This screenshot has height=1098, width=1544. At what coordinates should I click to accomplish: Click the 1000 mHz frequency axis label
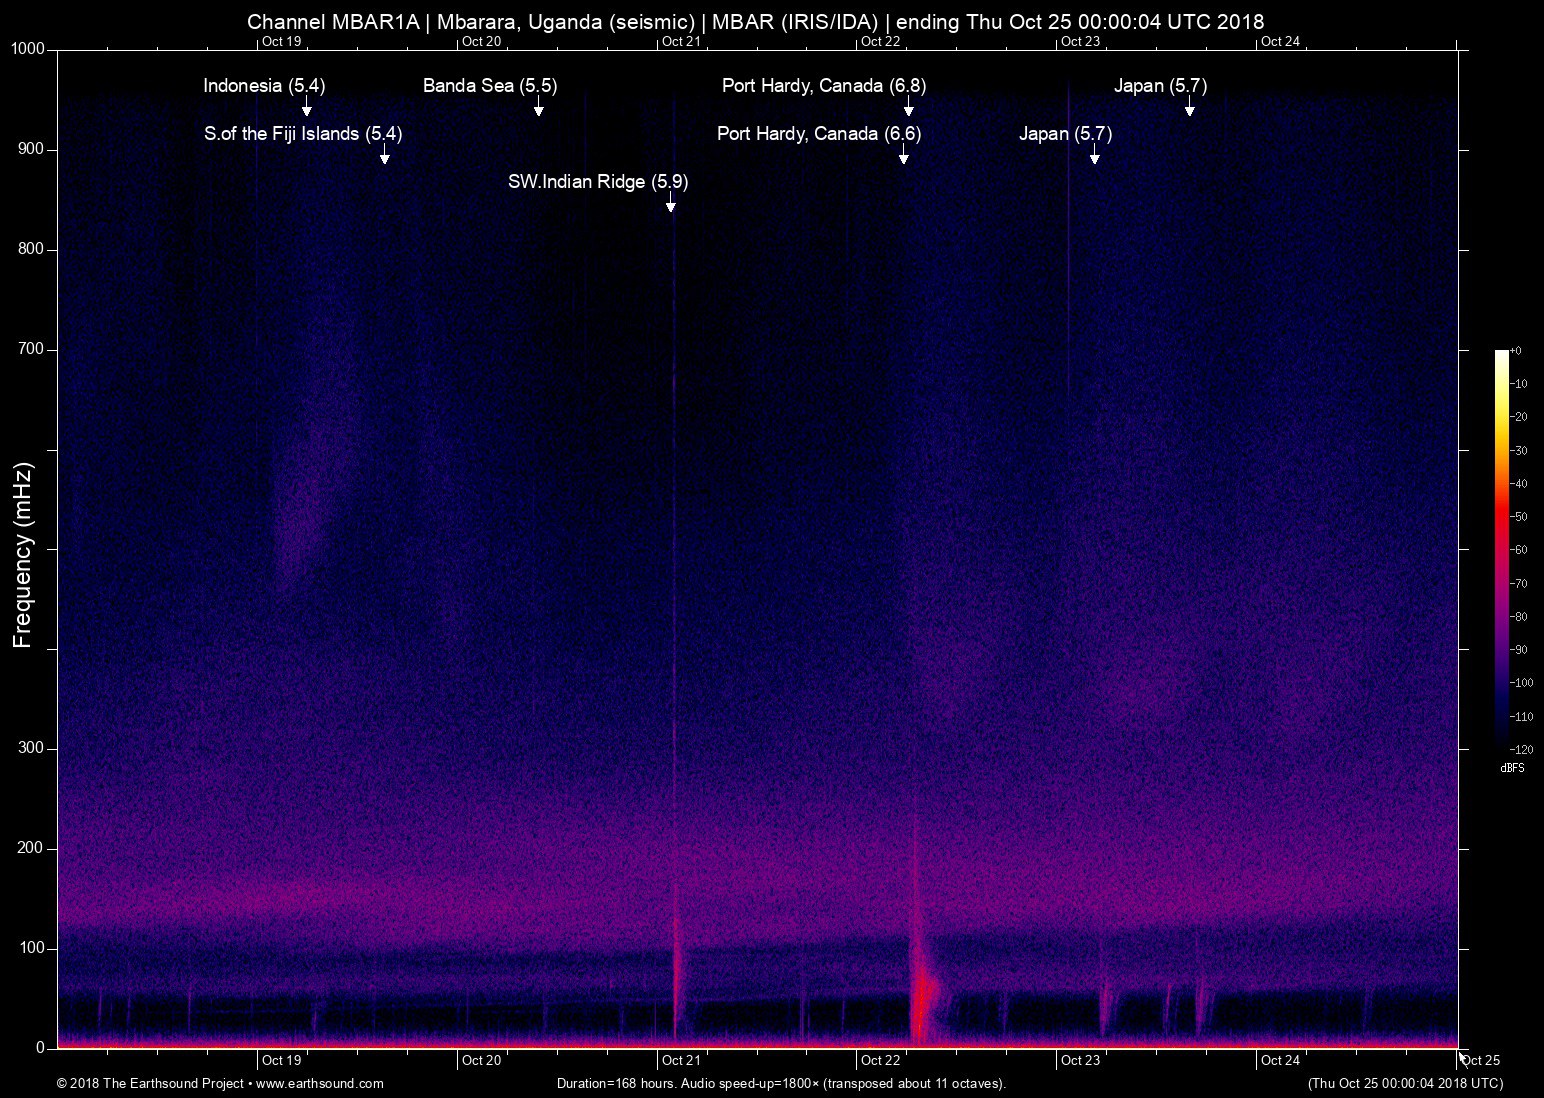28,49
